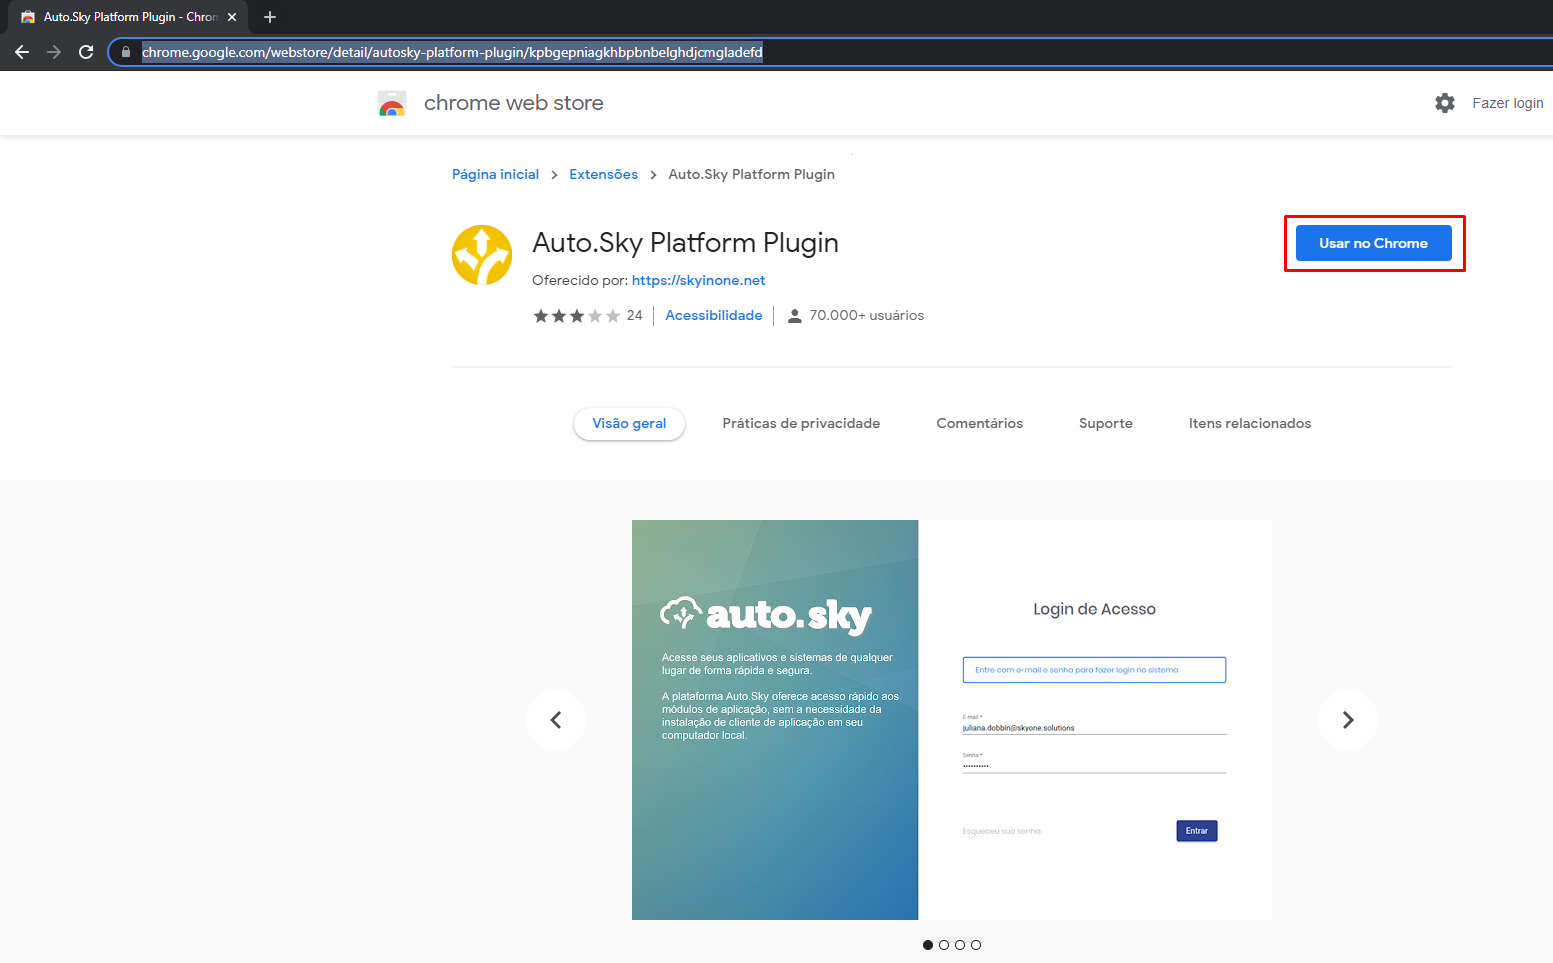Select the third carousel dot
Image resolution: width=1553 pixels, height=963 pixels.
coord(960,945)
